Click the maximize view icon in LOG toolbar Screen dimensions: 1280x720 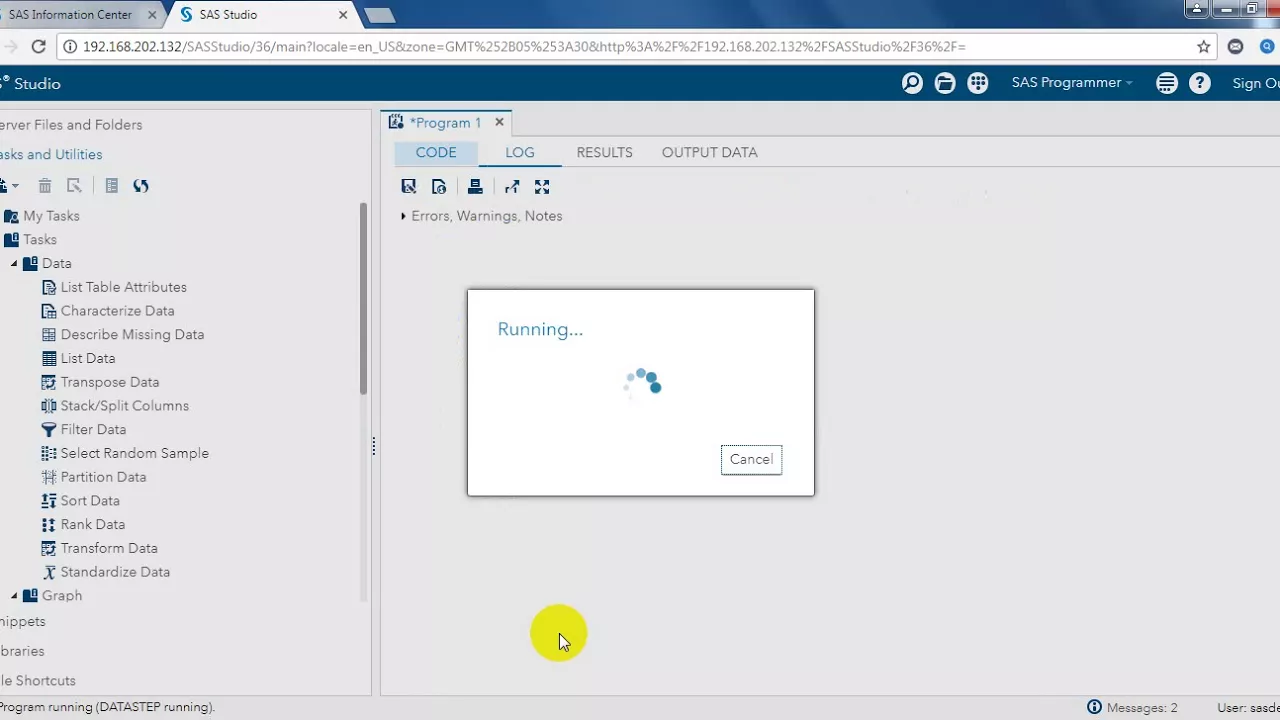542,187
